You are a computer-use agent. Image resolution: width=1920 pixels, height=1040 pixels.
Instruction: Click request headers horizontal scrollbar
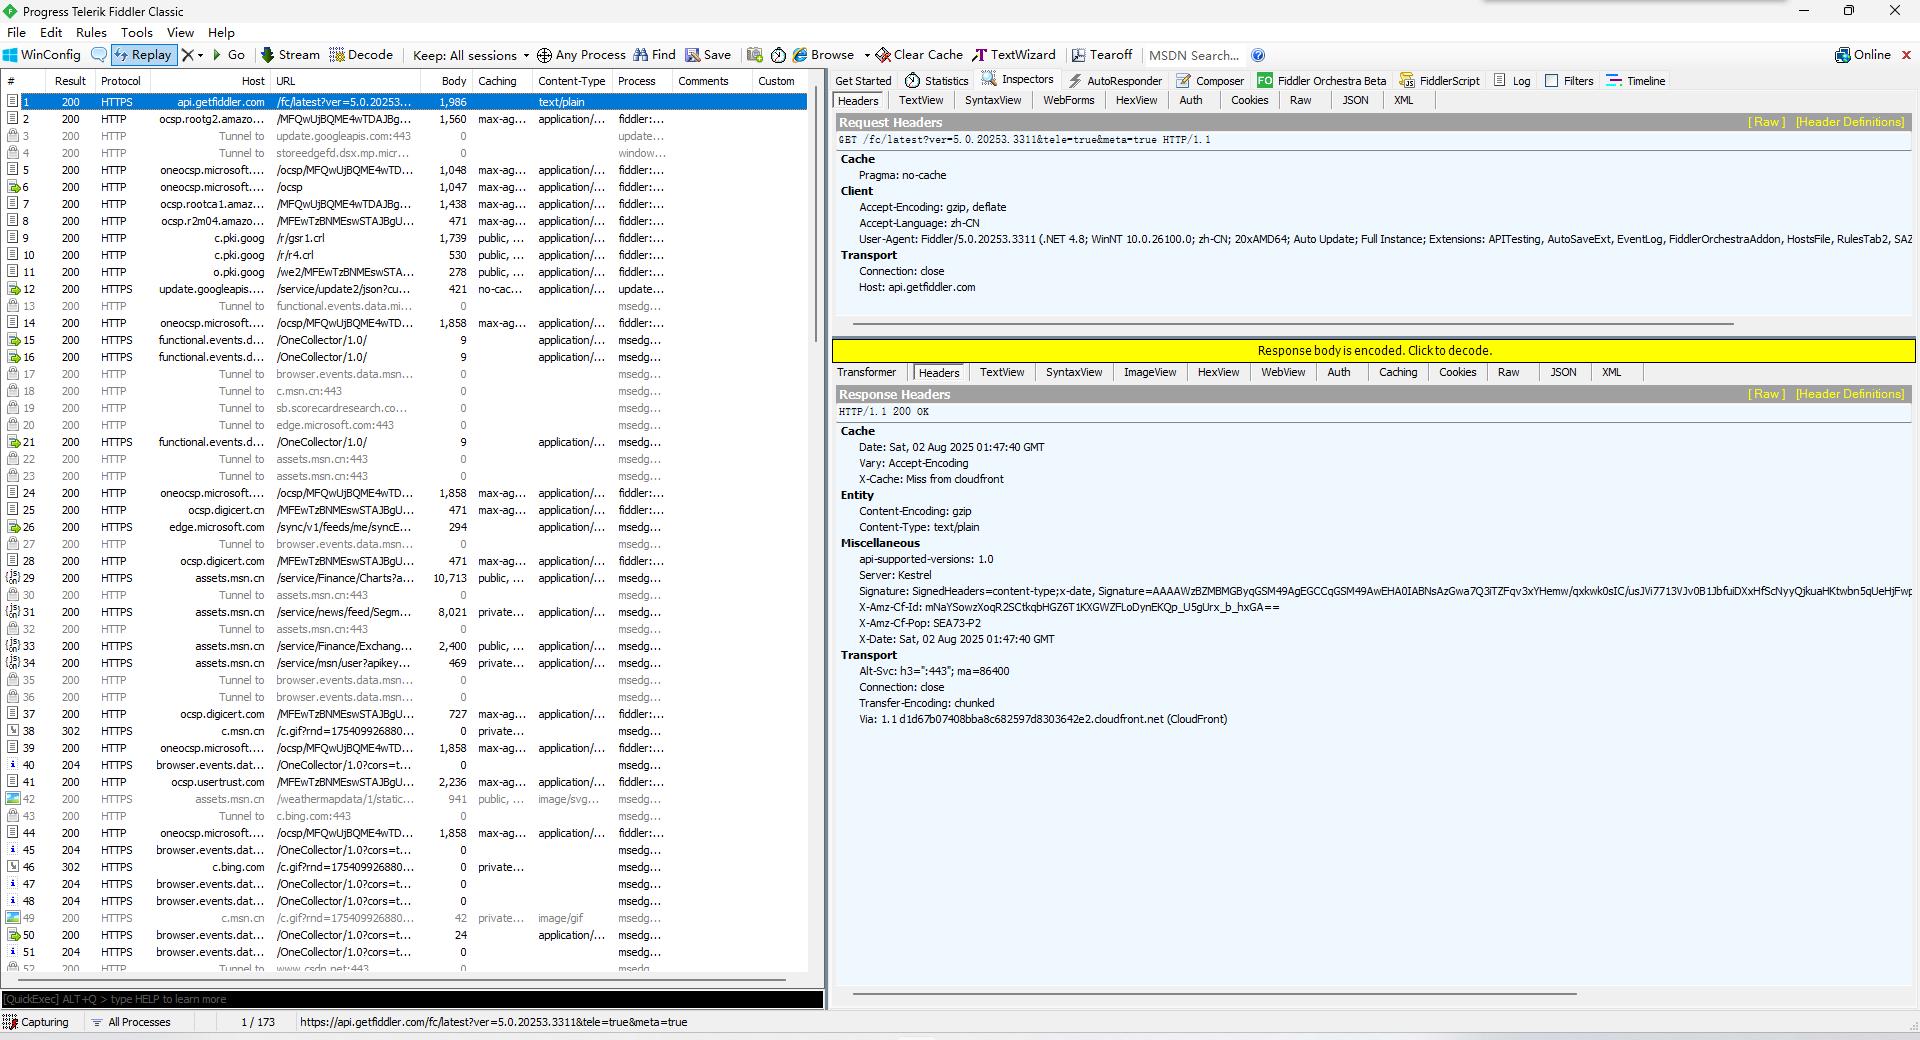click(x=1292, y=324)
